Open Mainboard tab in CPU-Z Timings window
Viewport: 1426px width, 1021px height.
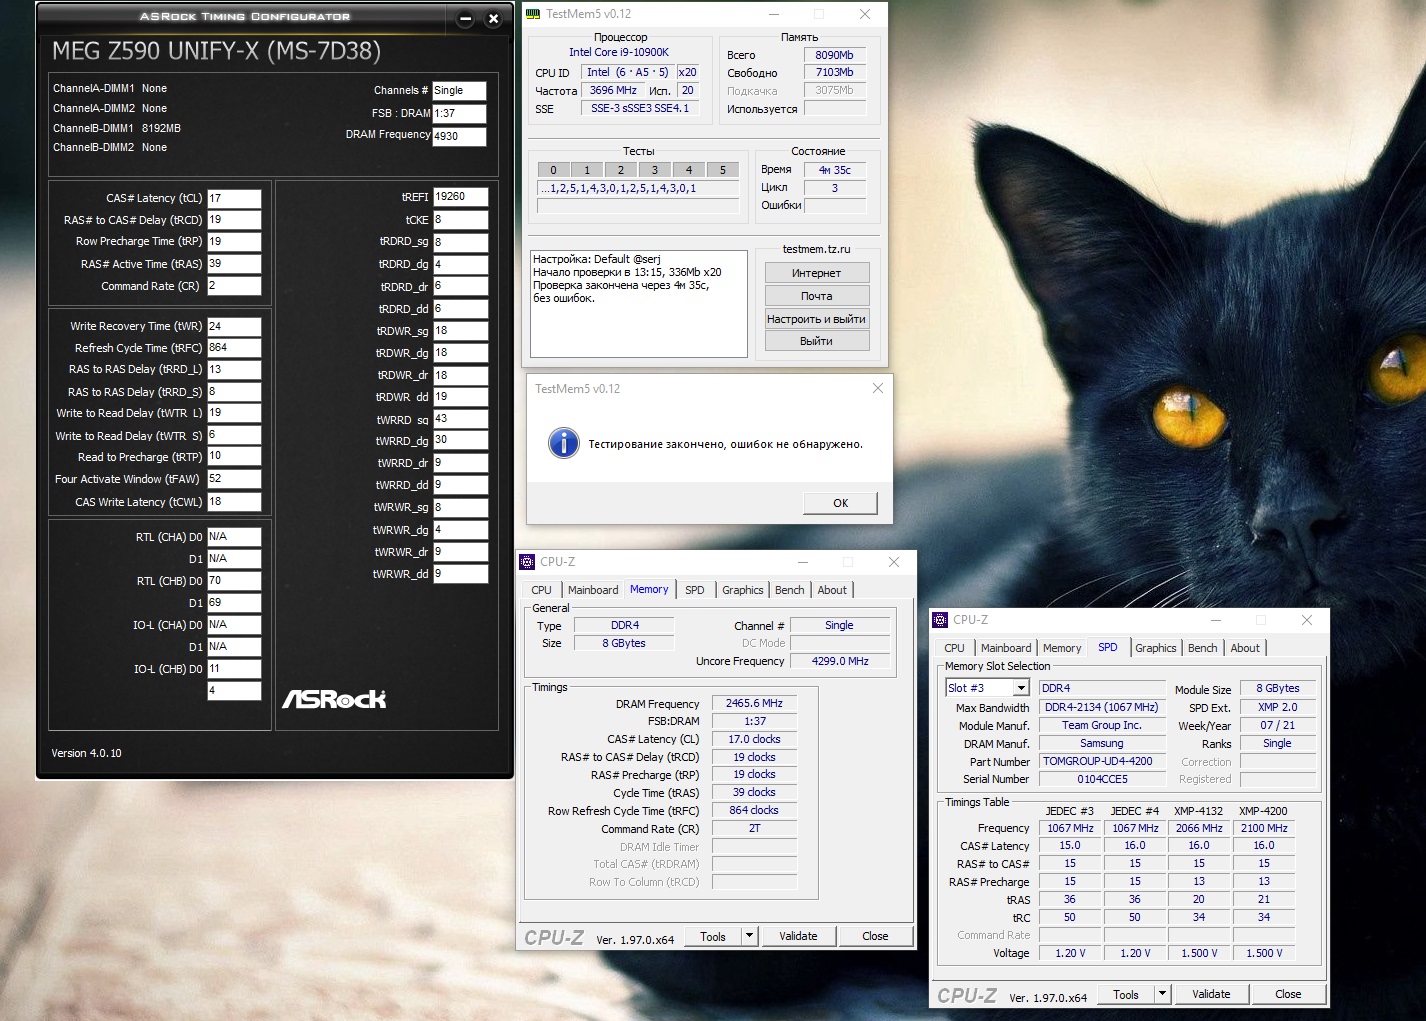pyautogui.click(x=593, y=590)
